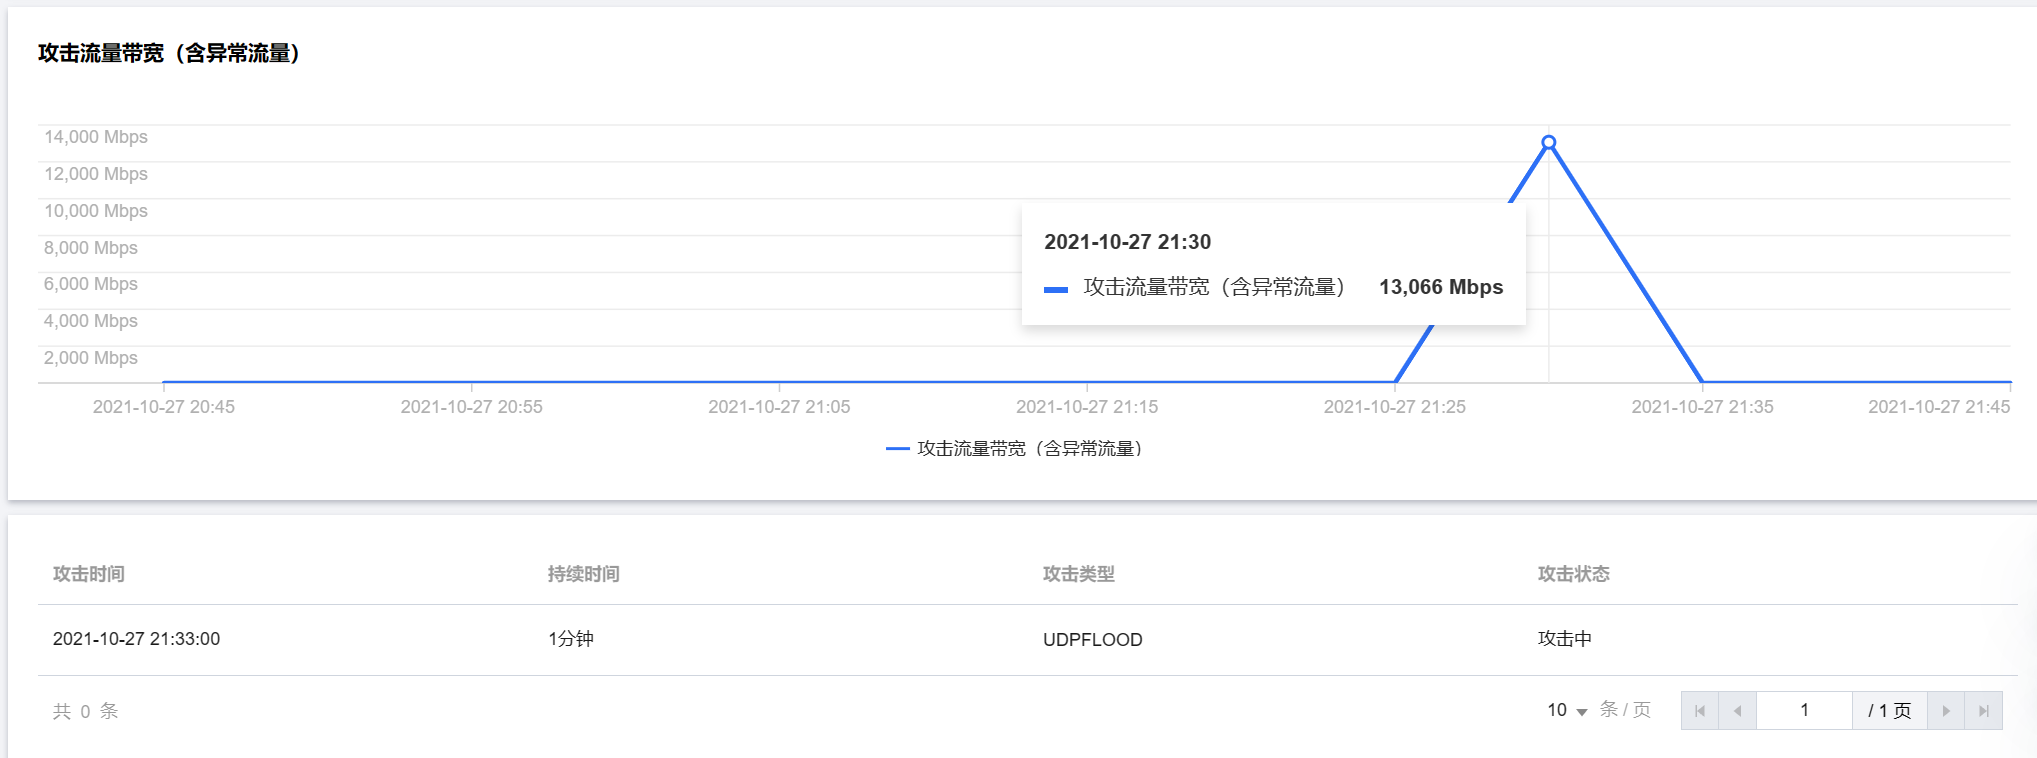Click the 2021-10-27 20:45 axis label
This screenshot has width=2037, height=758.
click(164, 407)
